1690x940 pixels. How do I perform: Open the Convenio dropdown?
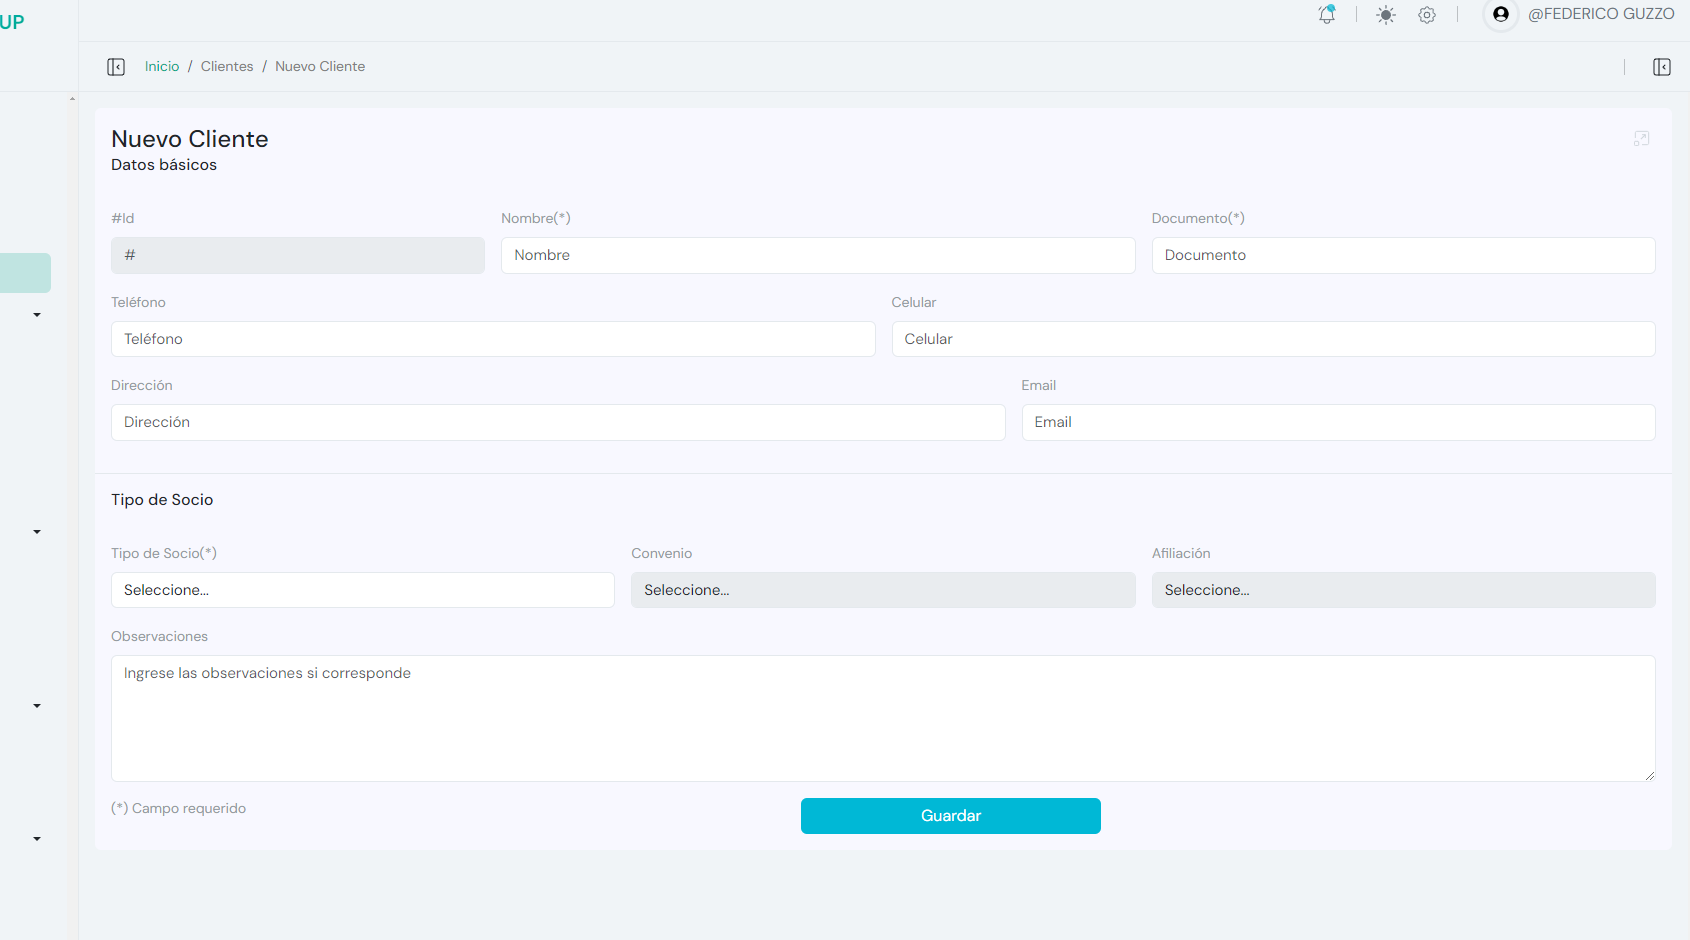click(883, 590)
